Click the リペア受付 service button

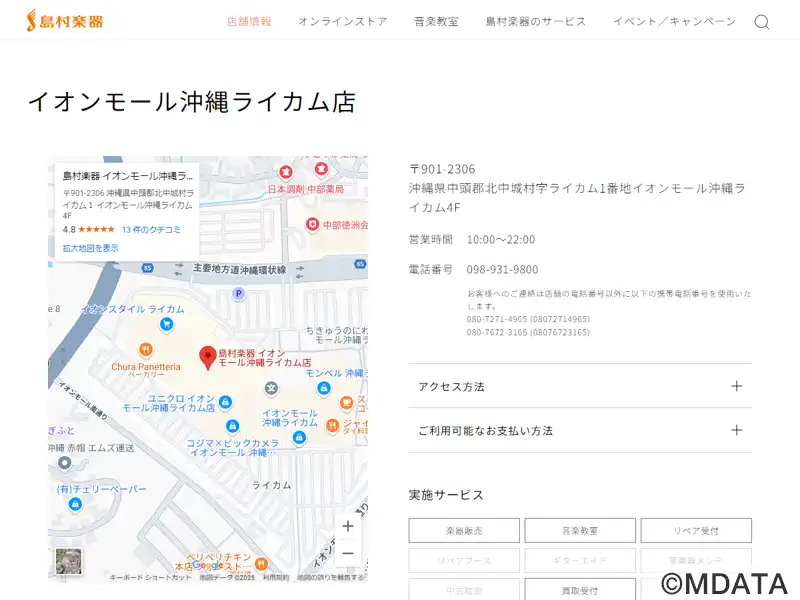pos(696,531)
